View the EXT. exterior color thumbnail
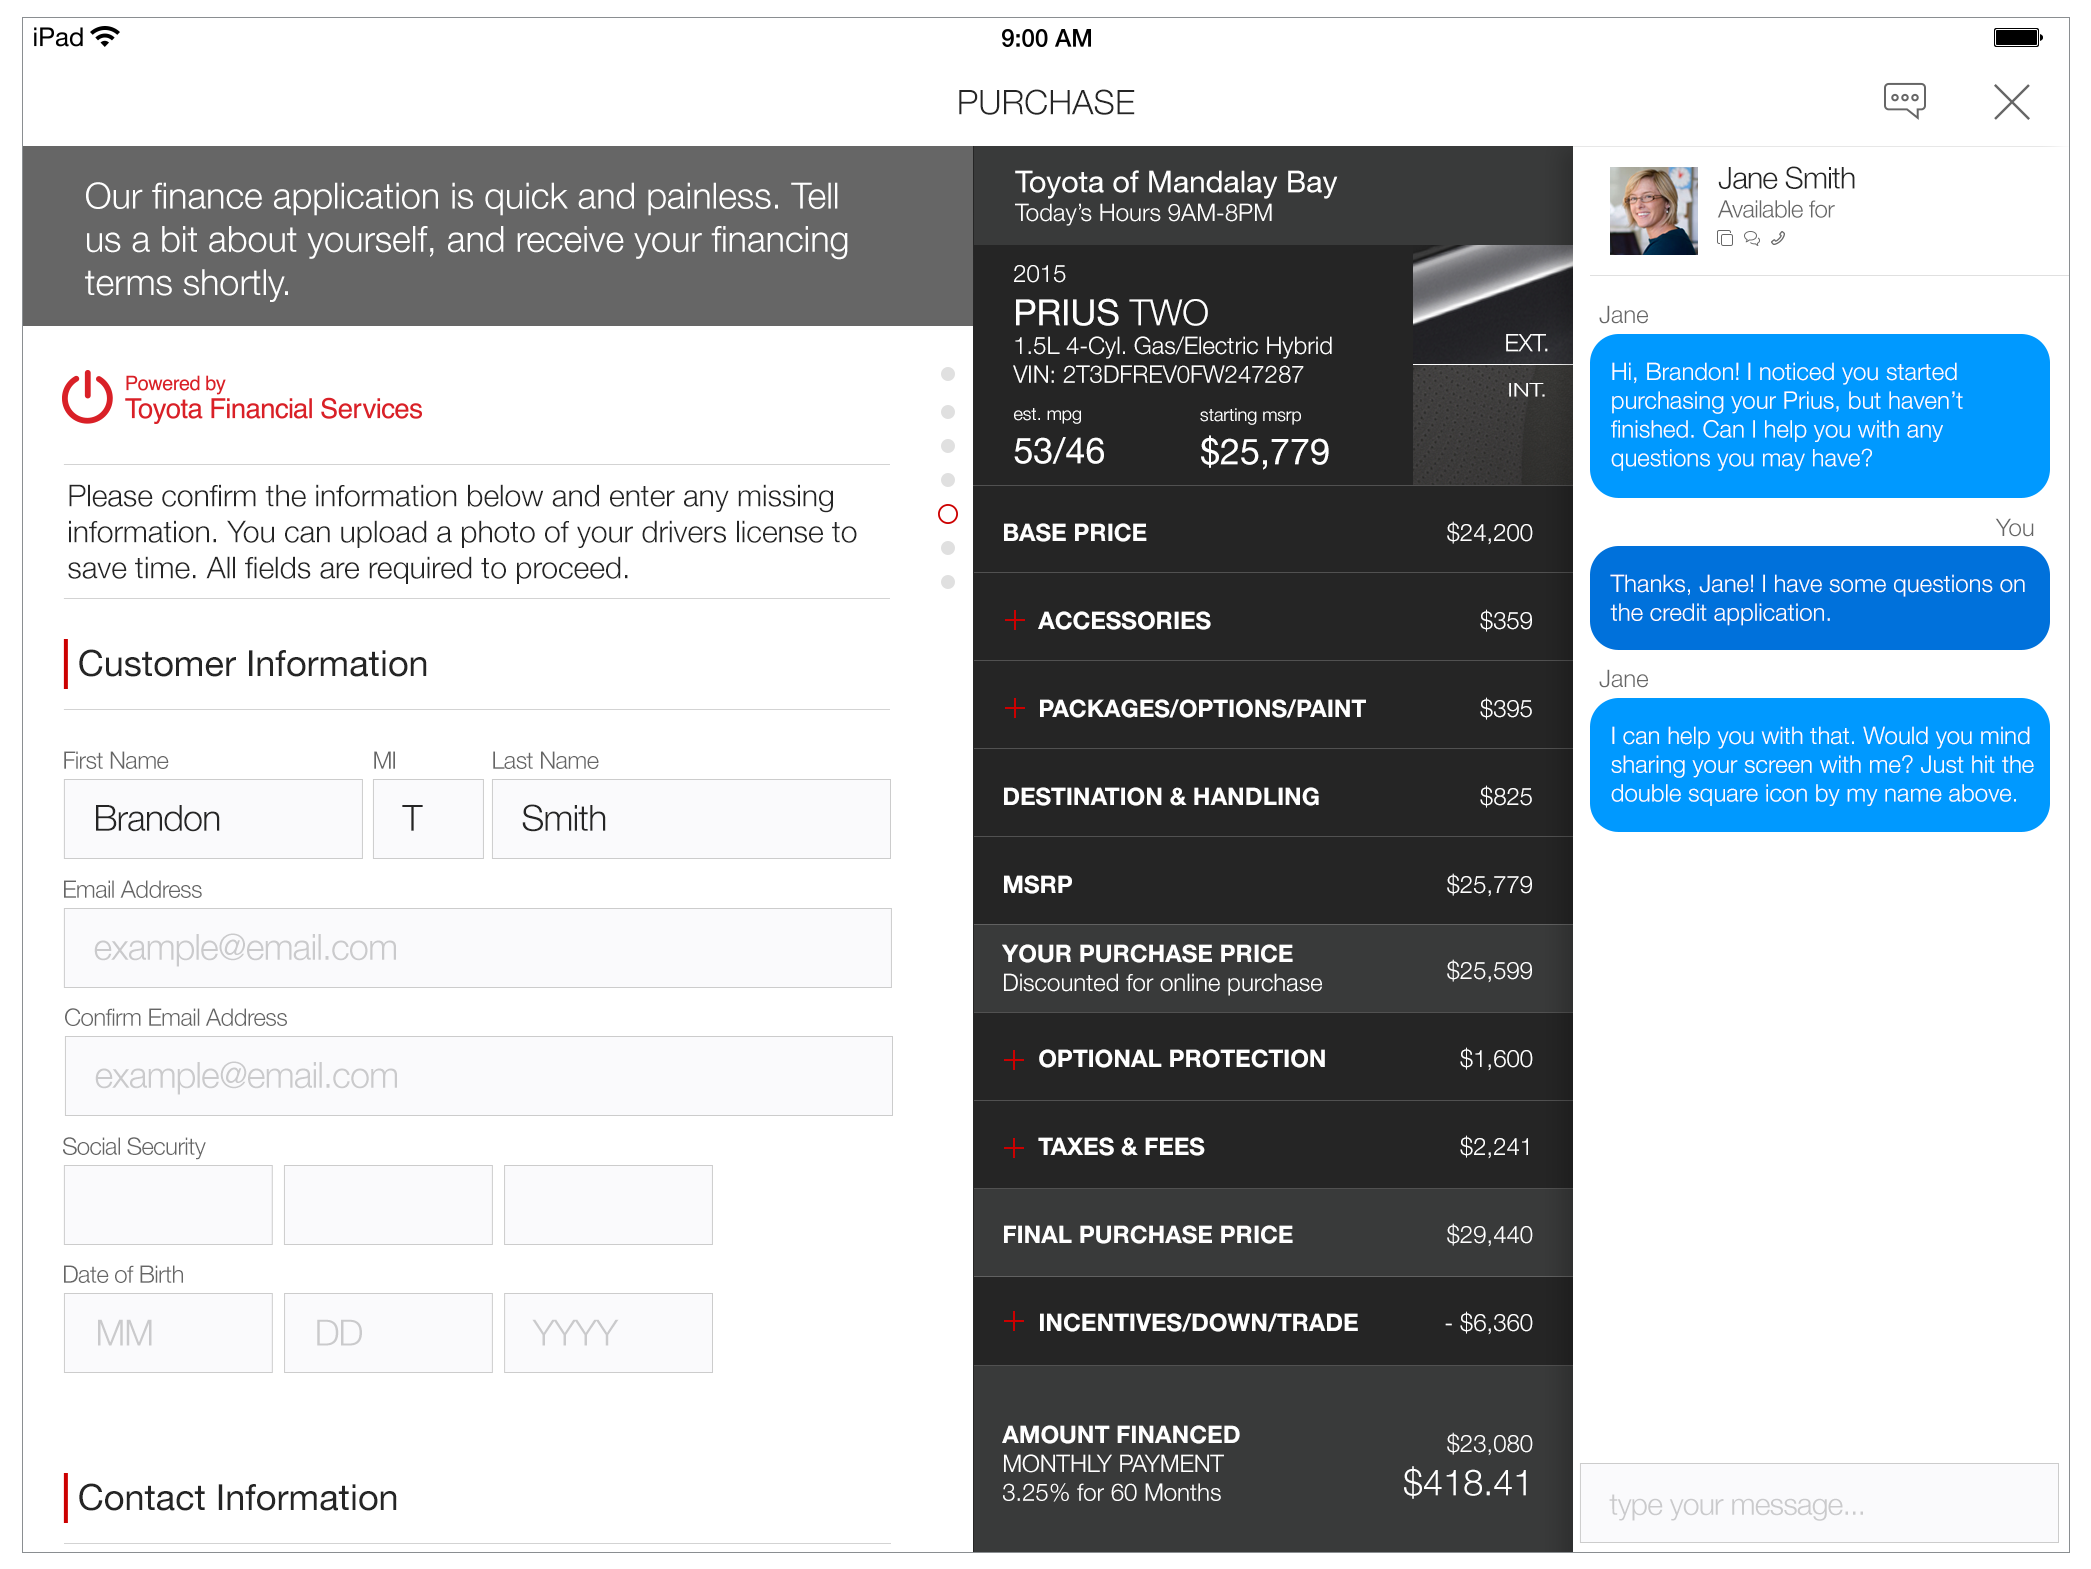Viewport: 2091px width, 1569px height. pos(1492,305)
